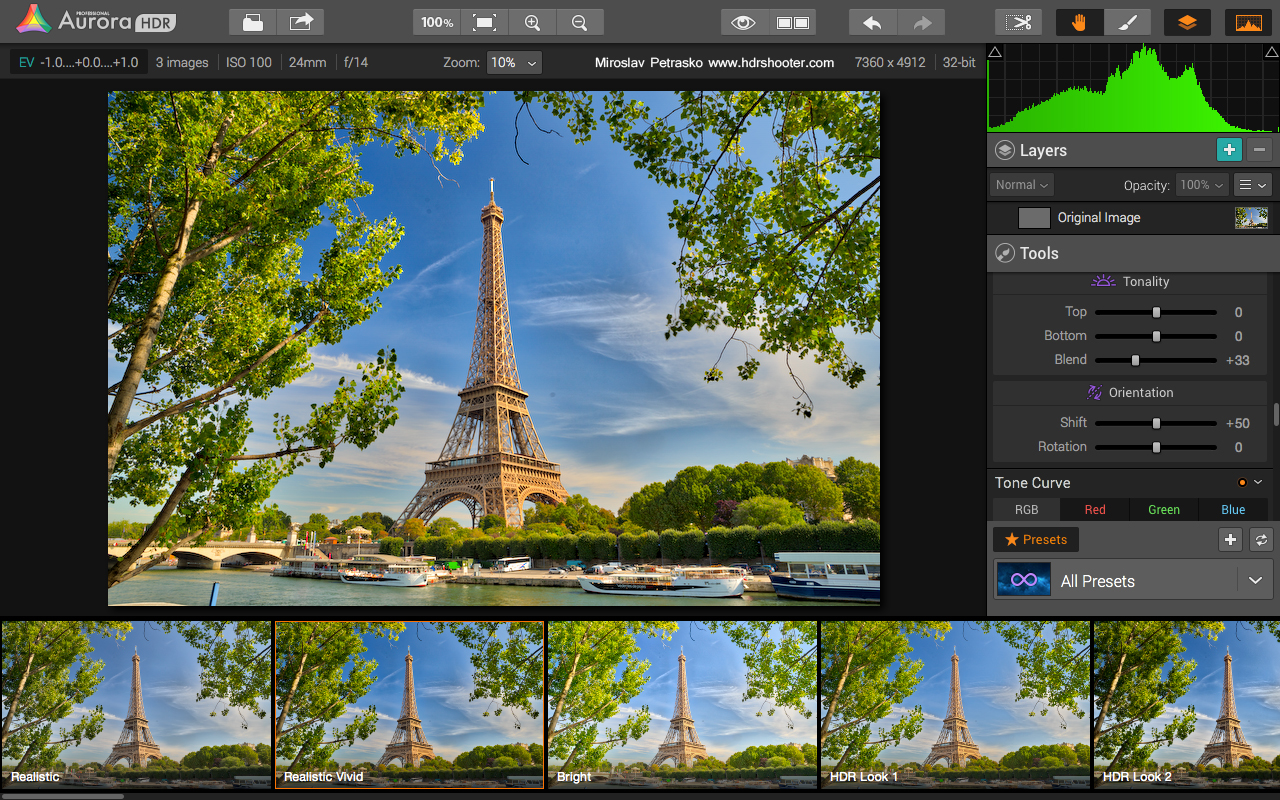This screenshot has width=1280, height=800.
Task: Select the RGB curve tab
Action: click(1027, 509)
